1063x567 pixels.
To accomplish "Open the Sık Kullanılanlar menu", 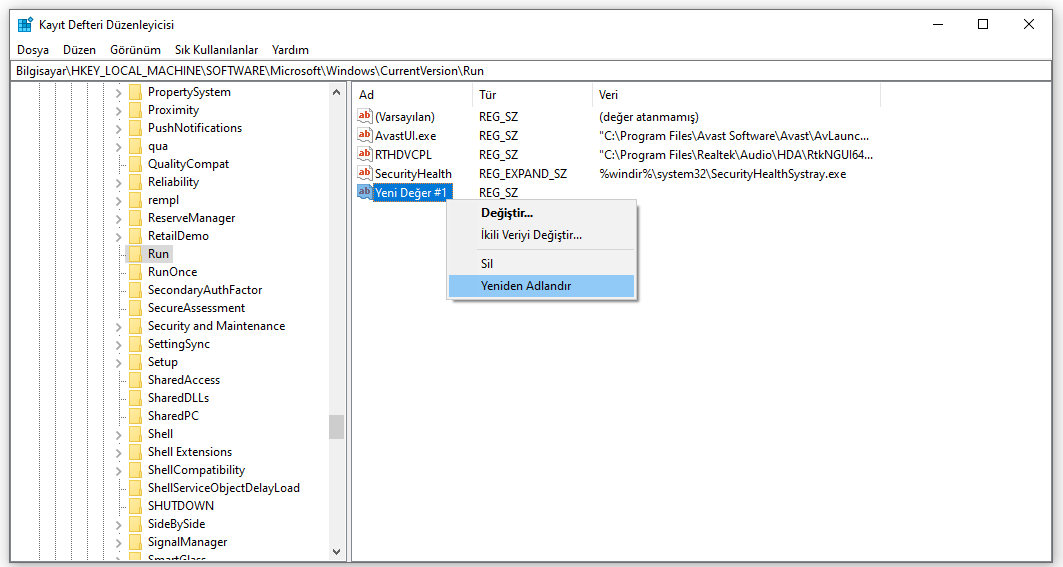I will tap(216, 50).
